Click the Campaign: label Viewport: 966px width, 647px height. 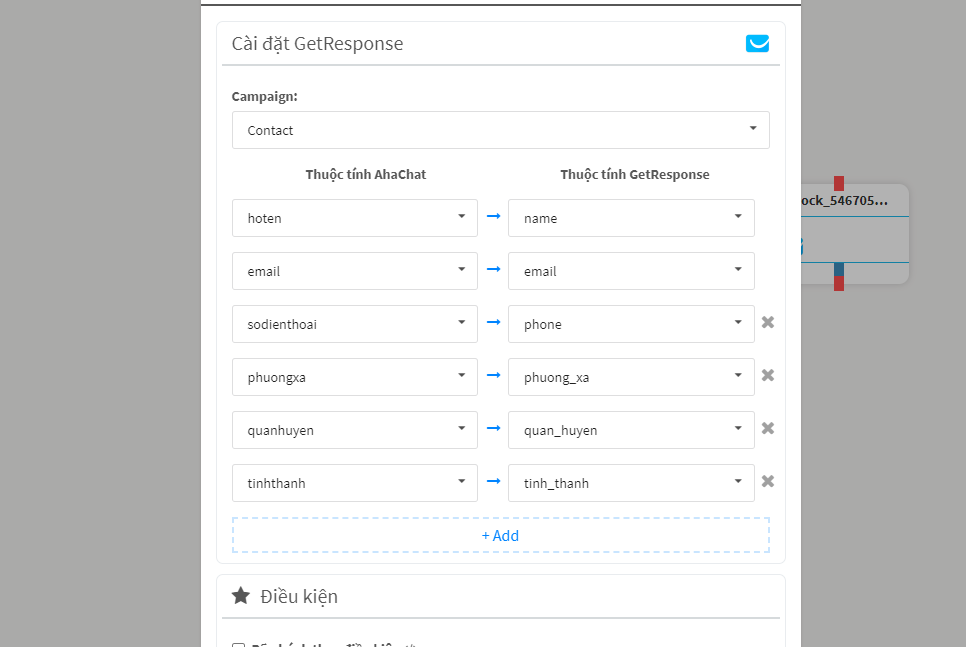pyautogui.click(x=264, y=97)
